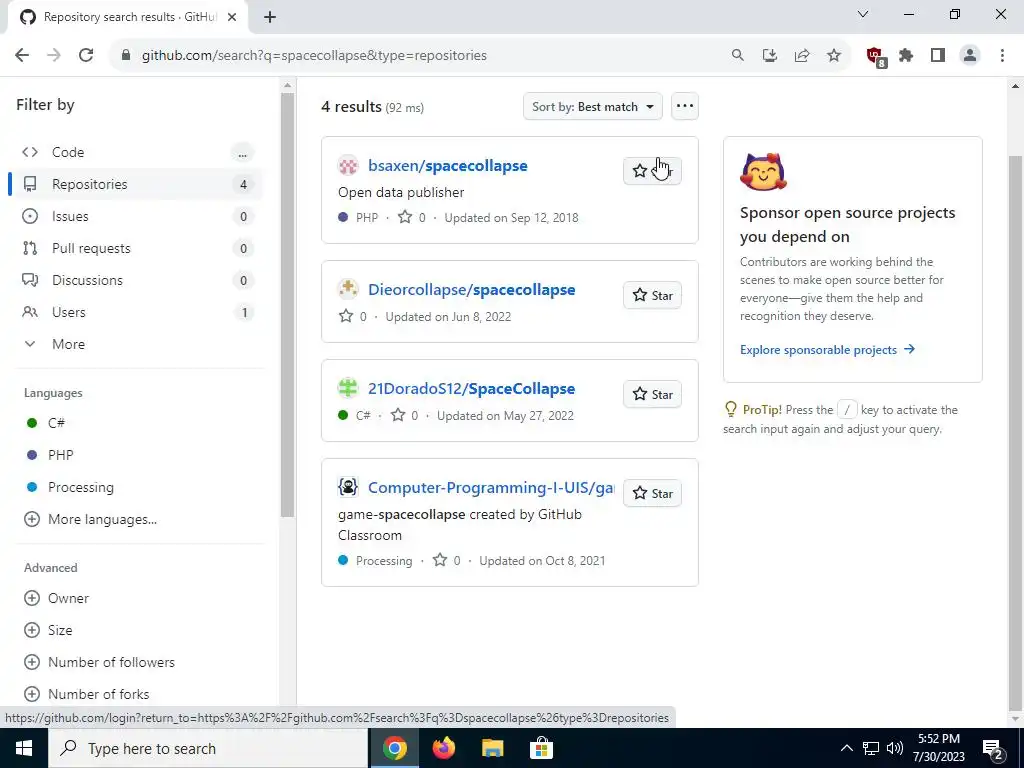Screen dimensions: 1024x768
Task: Star the Computer-Programming-I-UIS repository
Action: tap(652, 493)
